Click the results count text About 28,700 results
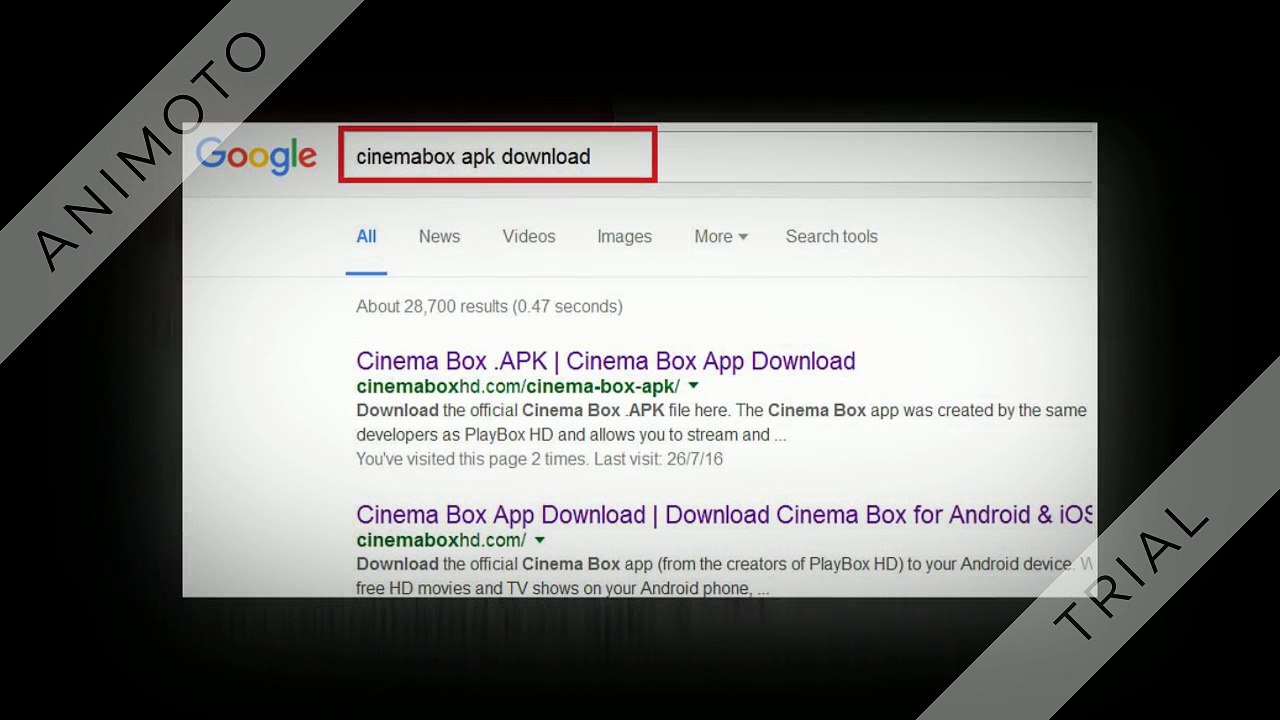The height and width of the screenshot is (720, 1280). pos(489,306)
